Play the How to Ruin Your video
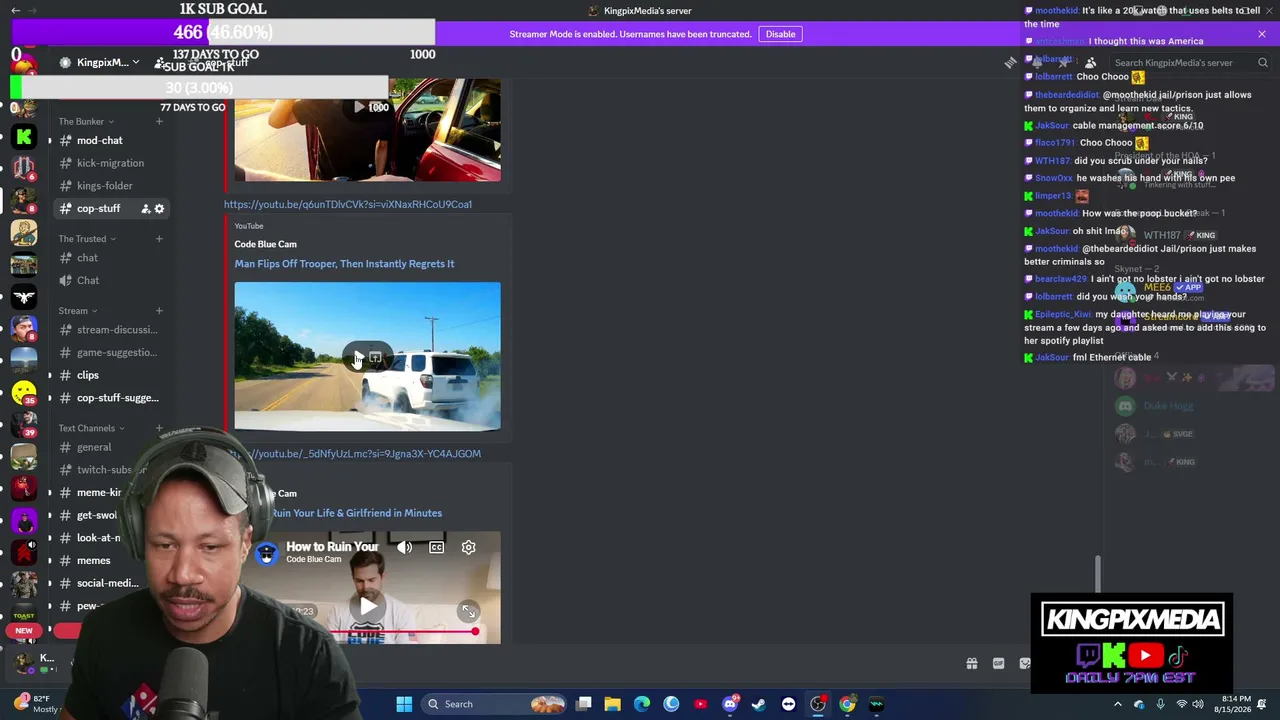Image resolution: width=1280 pixels, height=720 pixels. coord(368,606)
